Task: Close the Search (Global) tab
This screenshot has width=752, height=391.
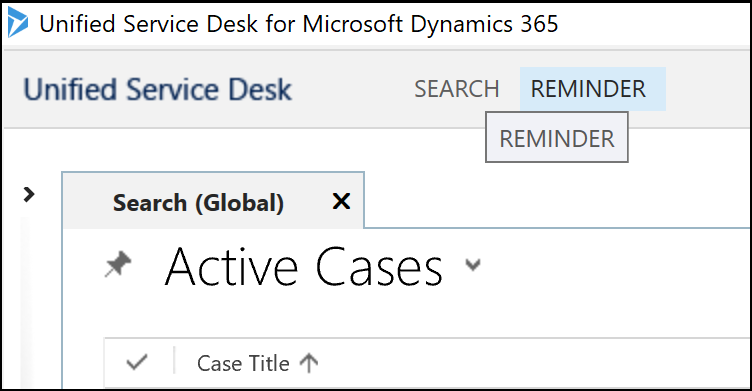Action: pos(341,201)
